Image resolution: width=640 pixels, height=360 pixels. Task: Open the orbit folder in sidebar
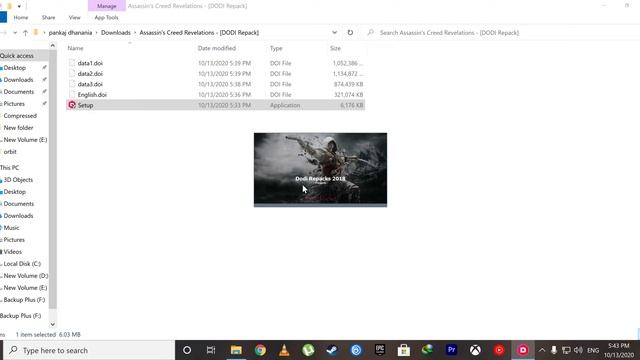click(x=10, y=152)
